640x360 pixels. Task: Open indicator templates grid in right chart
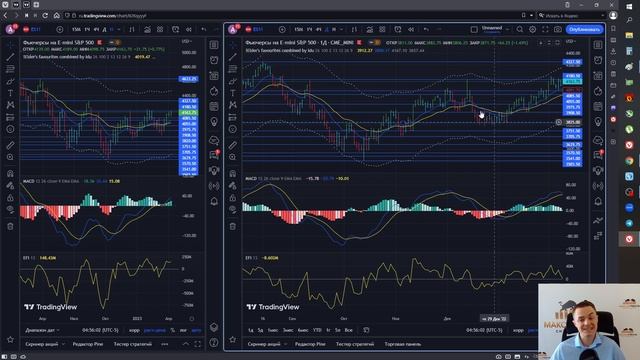click(382, 29)
